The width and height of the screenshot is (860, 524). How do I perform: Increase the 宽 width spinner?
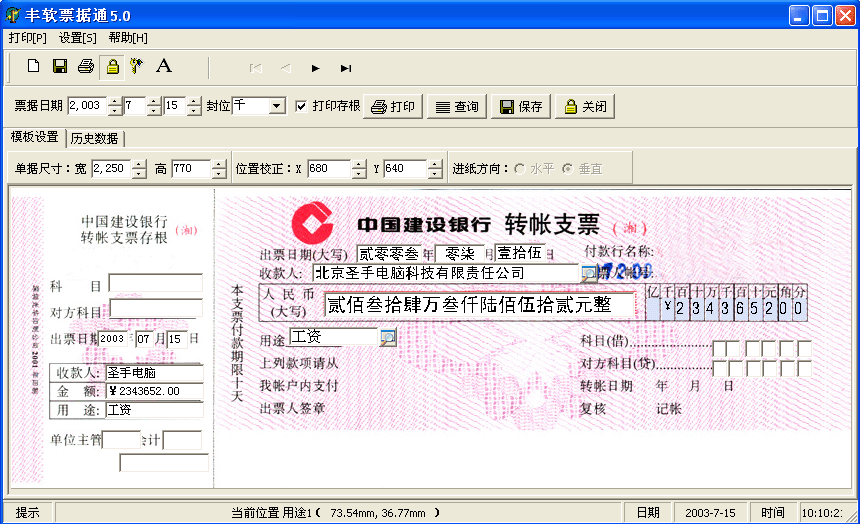139,164
